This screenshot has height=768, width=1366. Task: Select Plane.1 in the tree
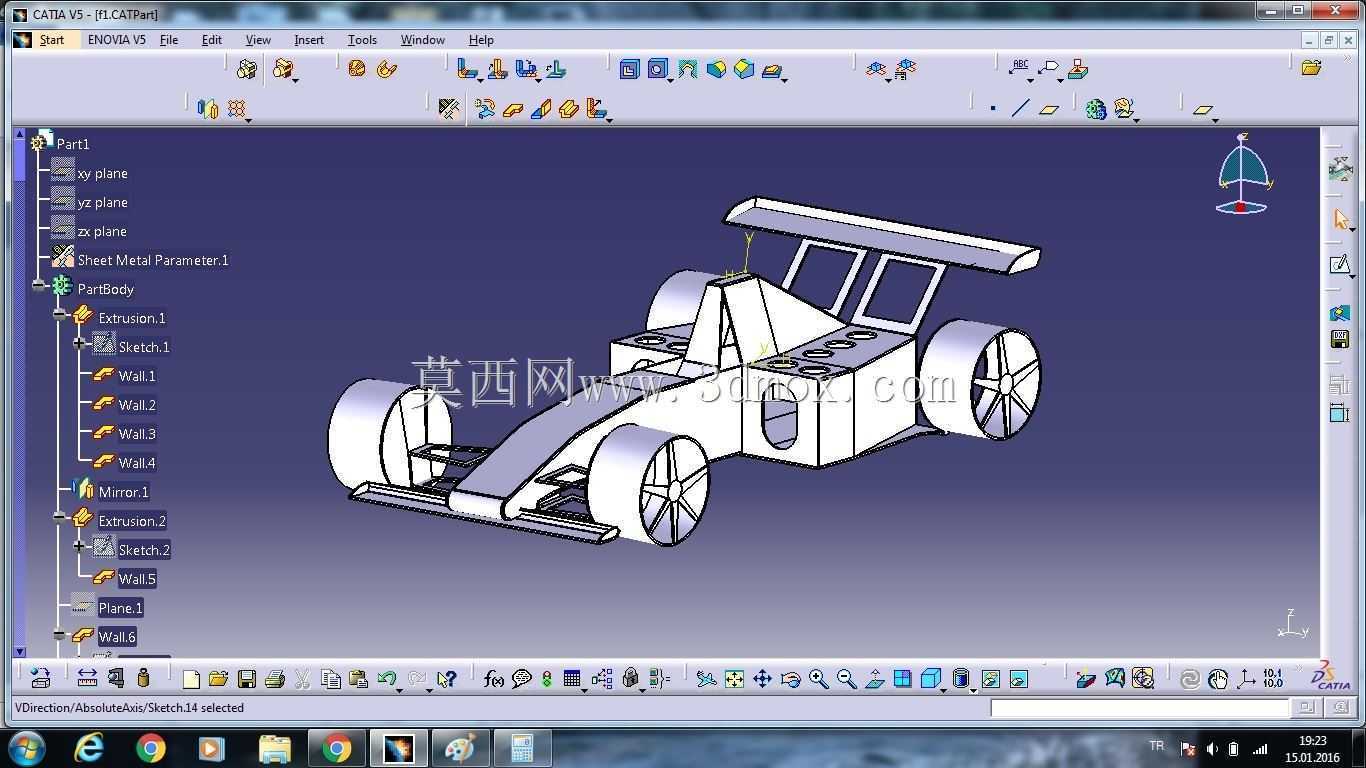(x=120, y=608)
